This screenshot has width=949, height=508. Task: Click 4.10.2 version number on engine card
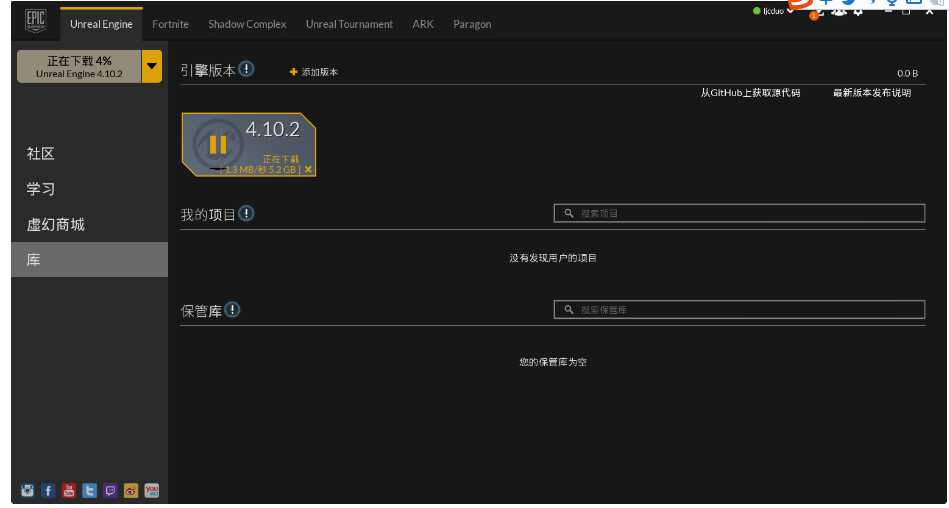pos(272,129)
